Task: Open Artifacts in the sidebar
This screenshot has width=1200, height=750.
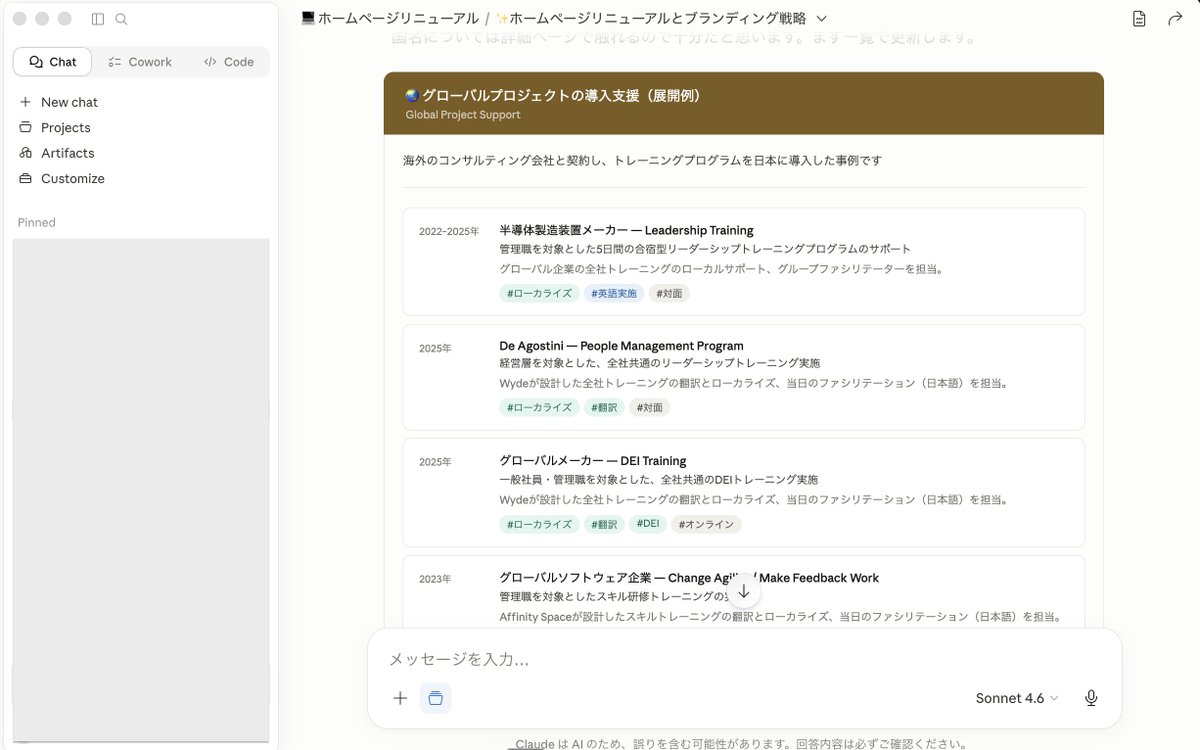Action: (x=67, y=153)
